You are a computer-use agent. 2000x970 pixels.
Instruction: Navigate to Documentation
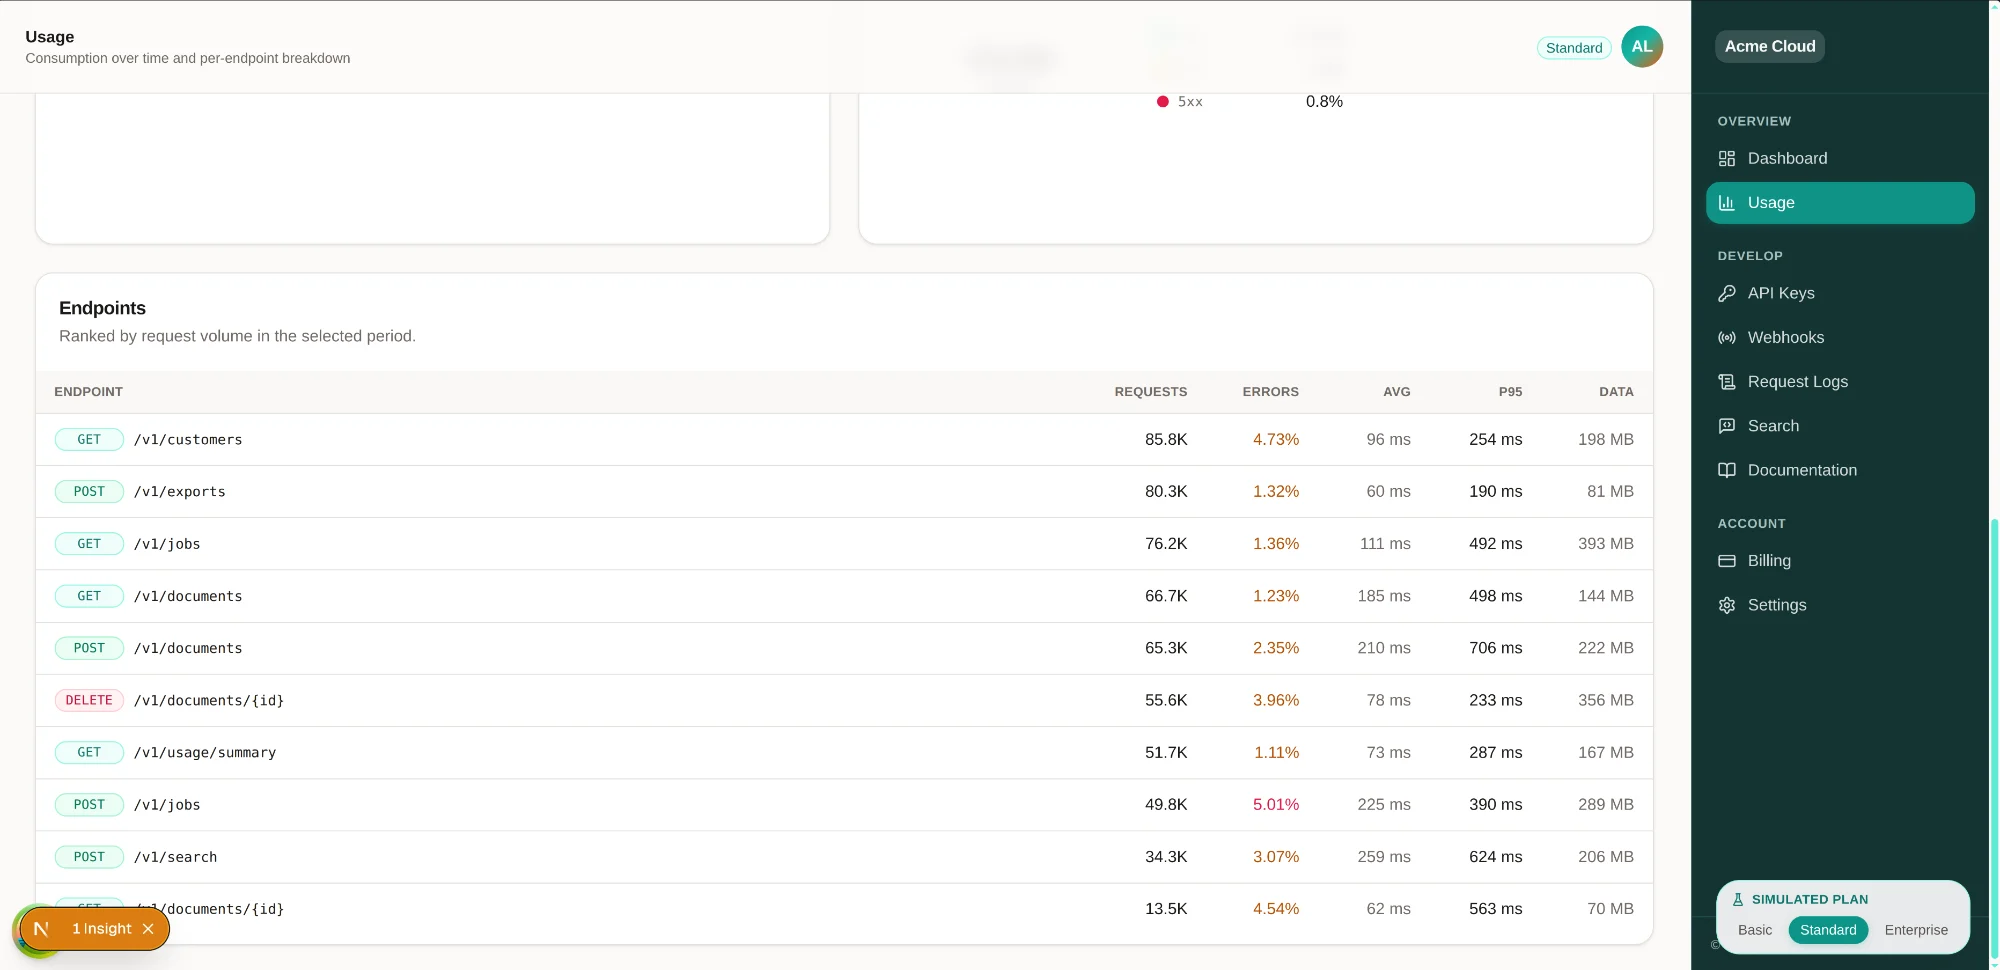[x=1840, y=470]
